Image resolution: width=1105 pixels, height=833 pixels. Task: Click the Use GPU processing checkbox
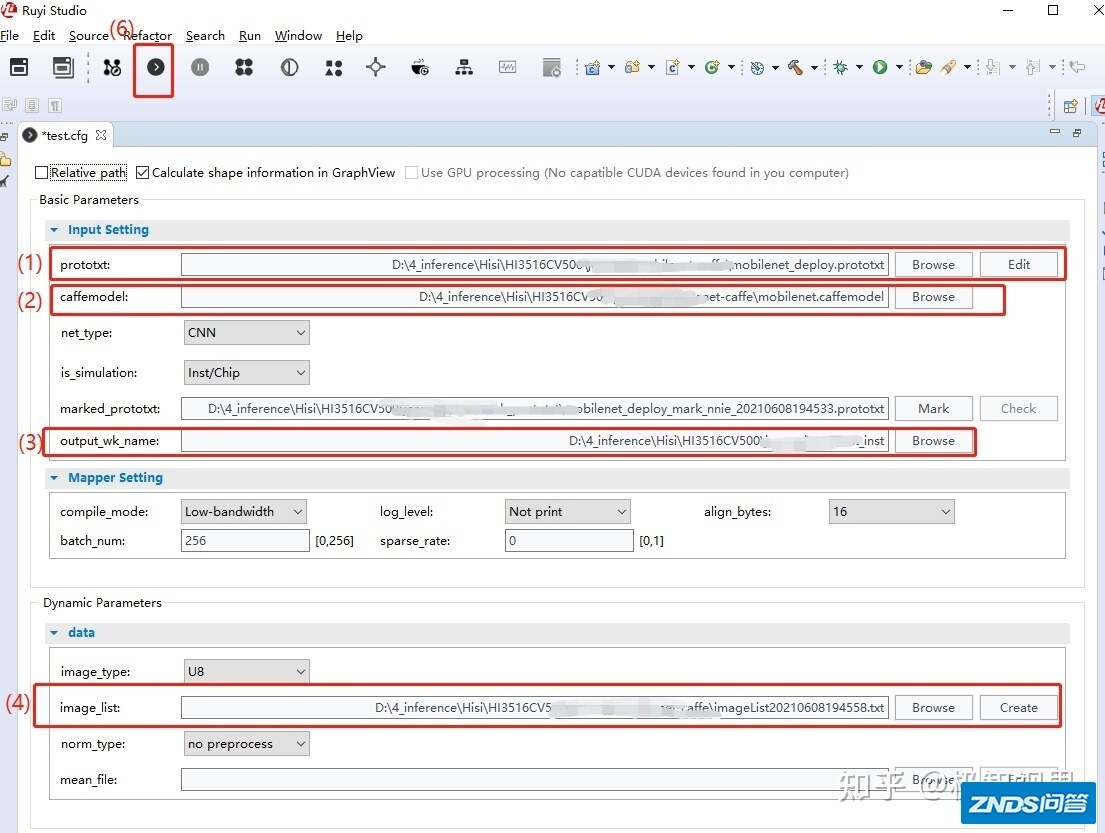pos(412,173)
